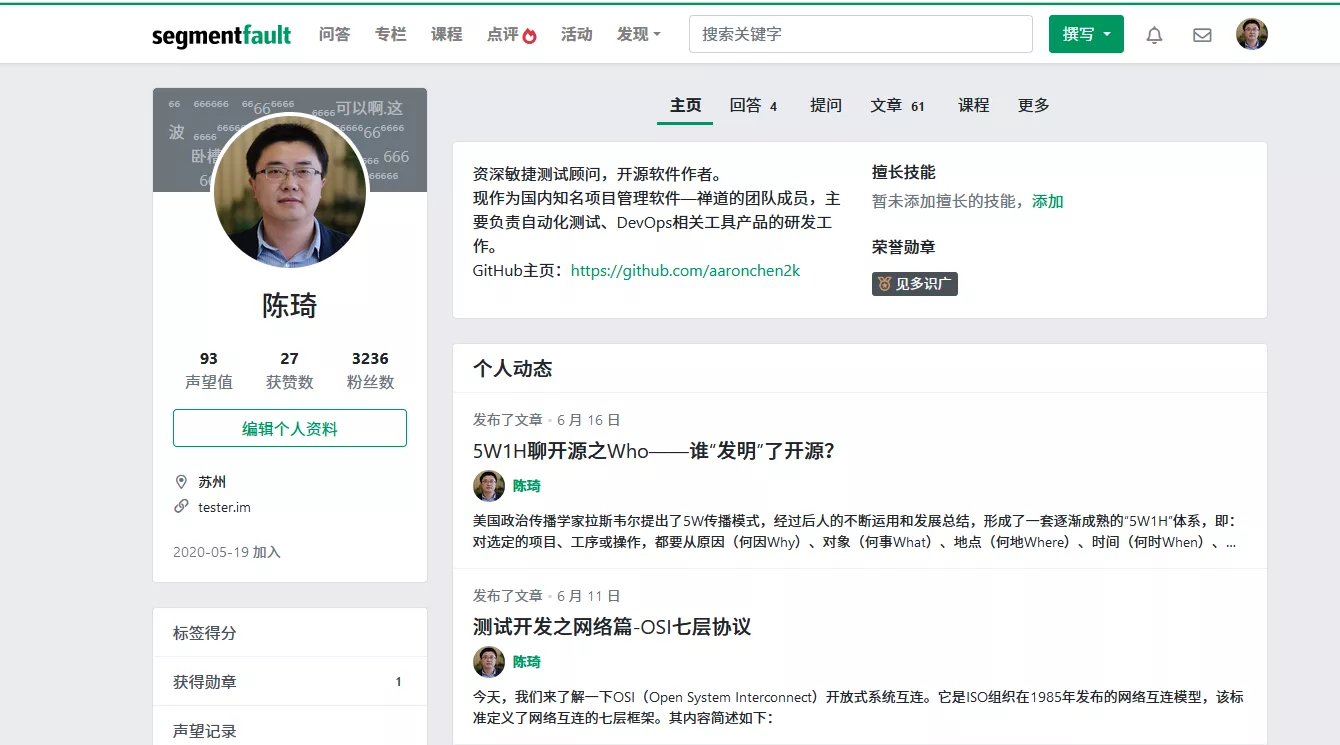Click the 6 月 11 日 post date
Image resolution: width=1340 pixels, height=745 pixels.
[589, 596]
